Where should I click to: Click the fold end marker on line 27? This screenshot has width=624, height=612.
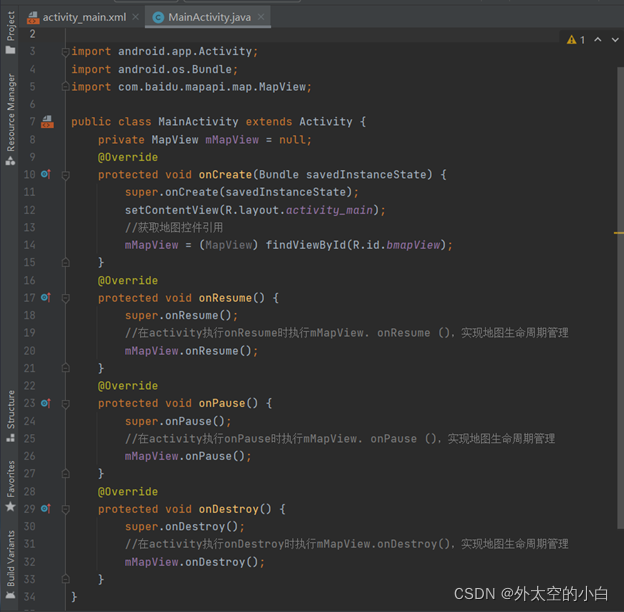tap(66, 474)
